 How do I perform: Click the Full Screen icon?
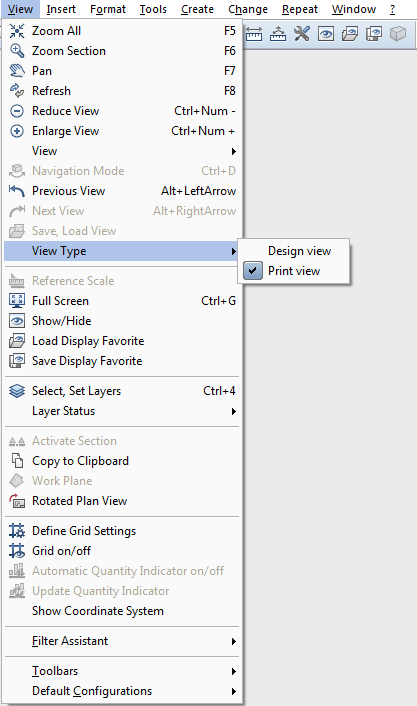click(17, 301)
